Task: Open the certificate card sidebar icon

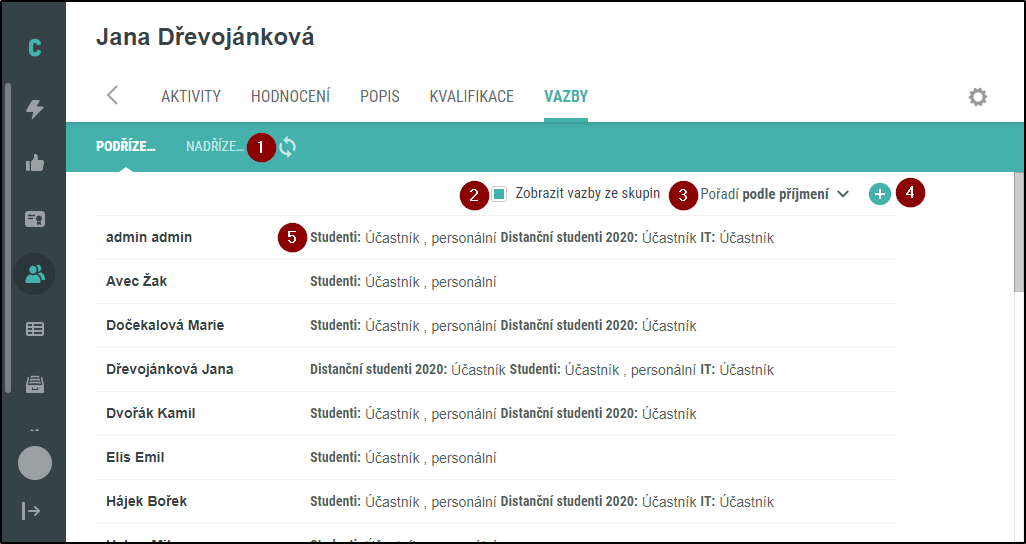Action: click(35, 219)
